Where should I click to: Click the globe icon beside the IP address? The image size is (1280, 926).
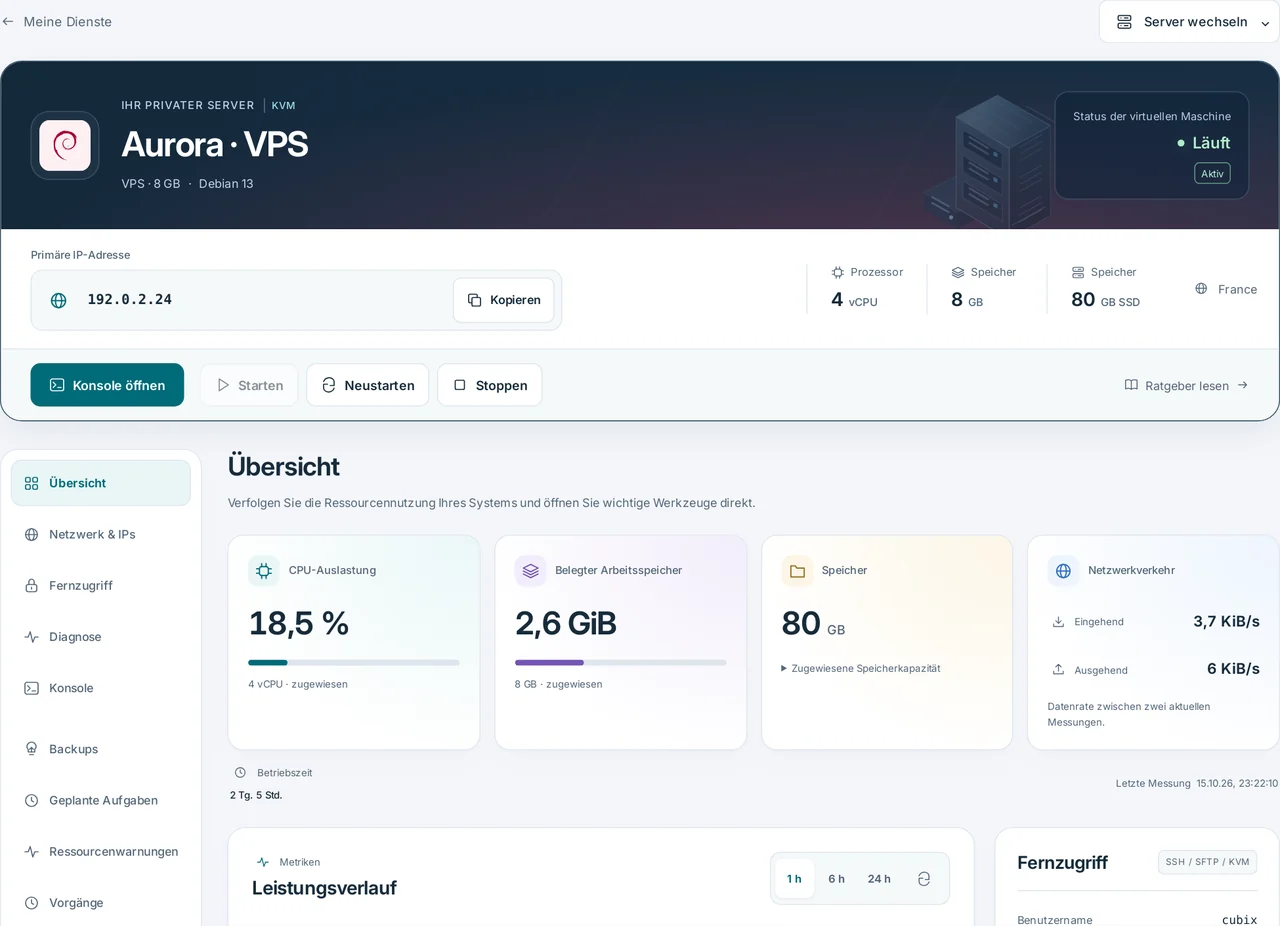point(59,300)
